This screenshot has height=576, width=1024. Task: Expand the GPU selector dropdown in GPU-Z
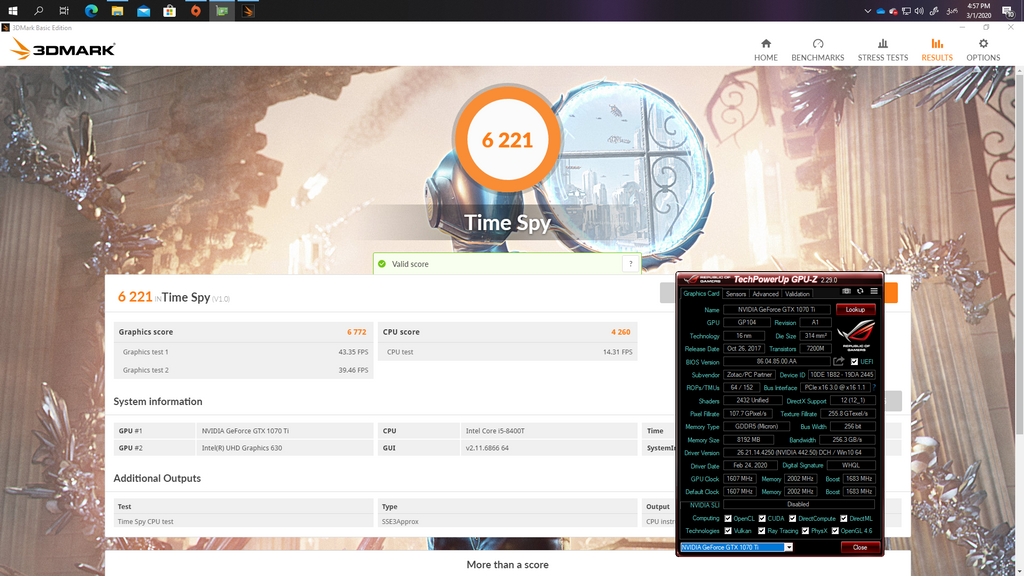(788, 547)
